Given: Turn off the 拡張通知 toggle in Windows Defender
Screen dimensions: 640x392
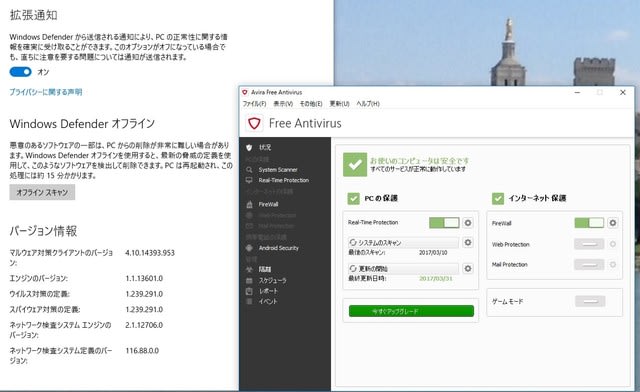Looking at the screenshot, I should [20, 72].
